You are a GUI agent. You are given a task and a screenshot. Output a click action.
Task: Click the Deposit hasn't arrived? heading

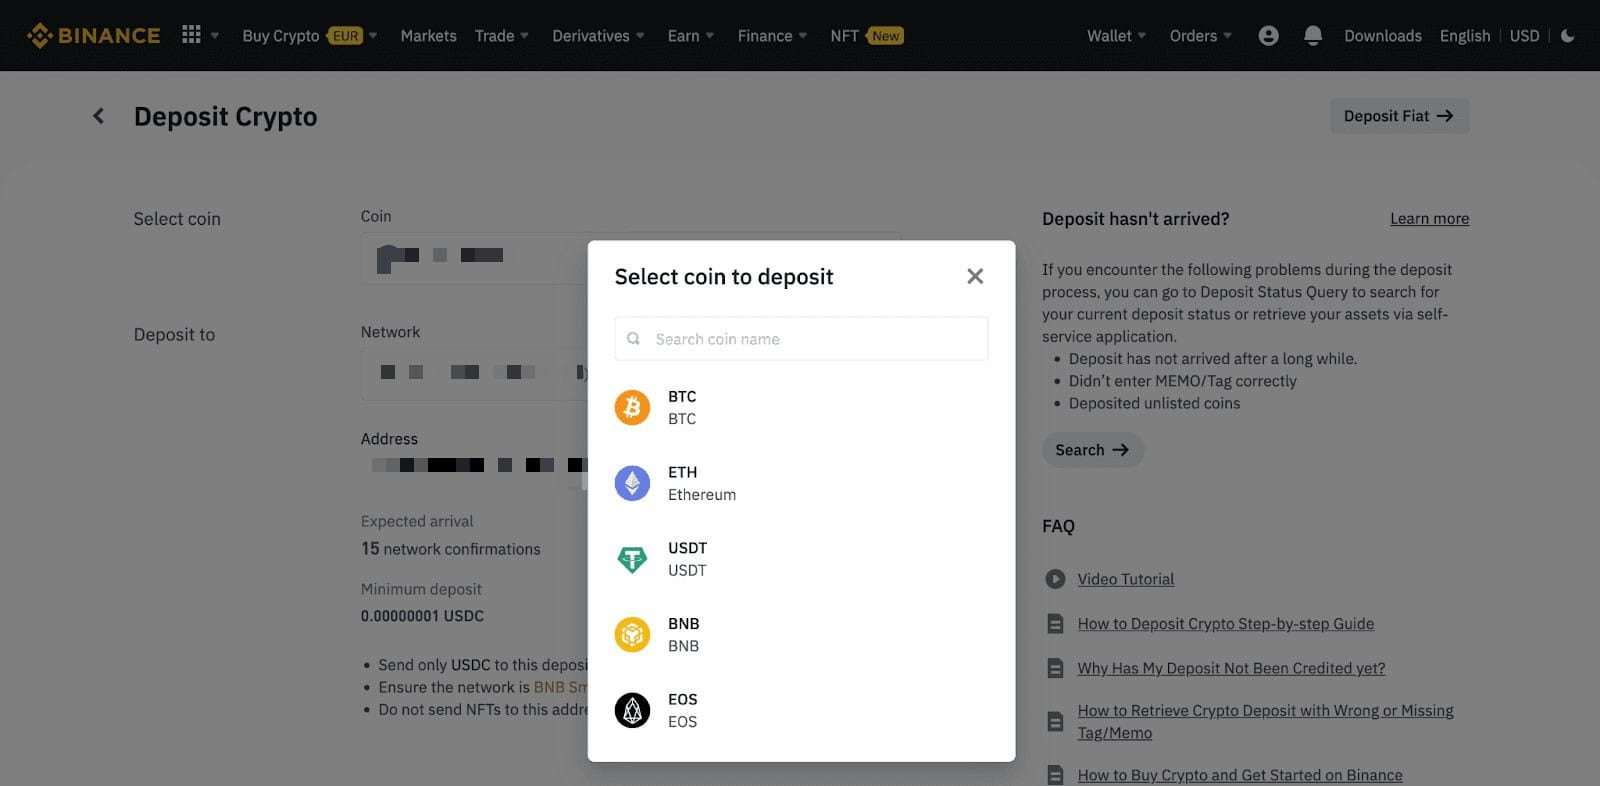coord(1136,219)
